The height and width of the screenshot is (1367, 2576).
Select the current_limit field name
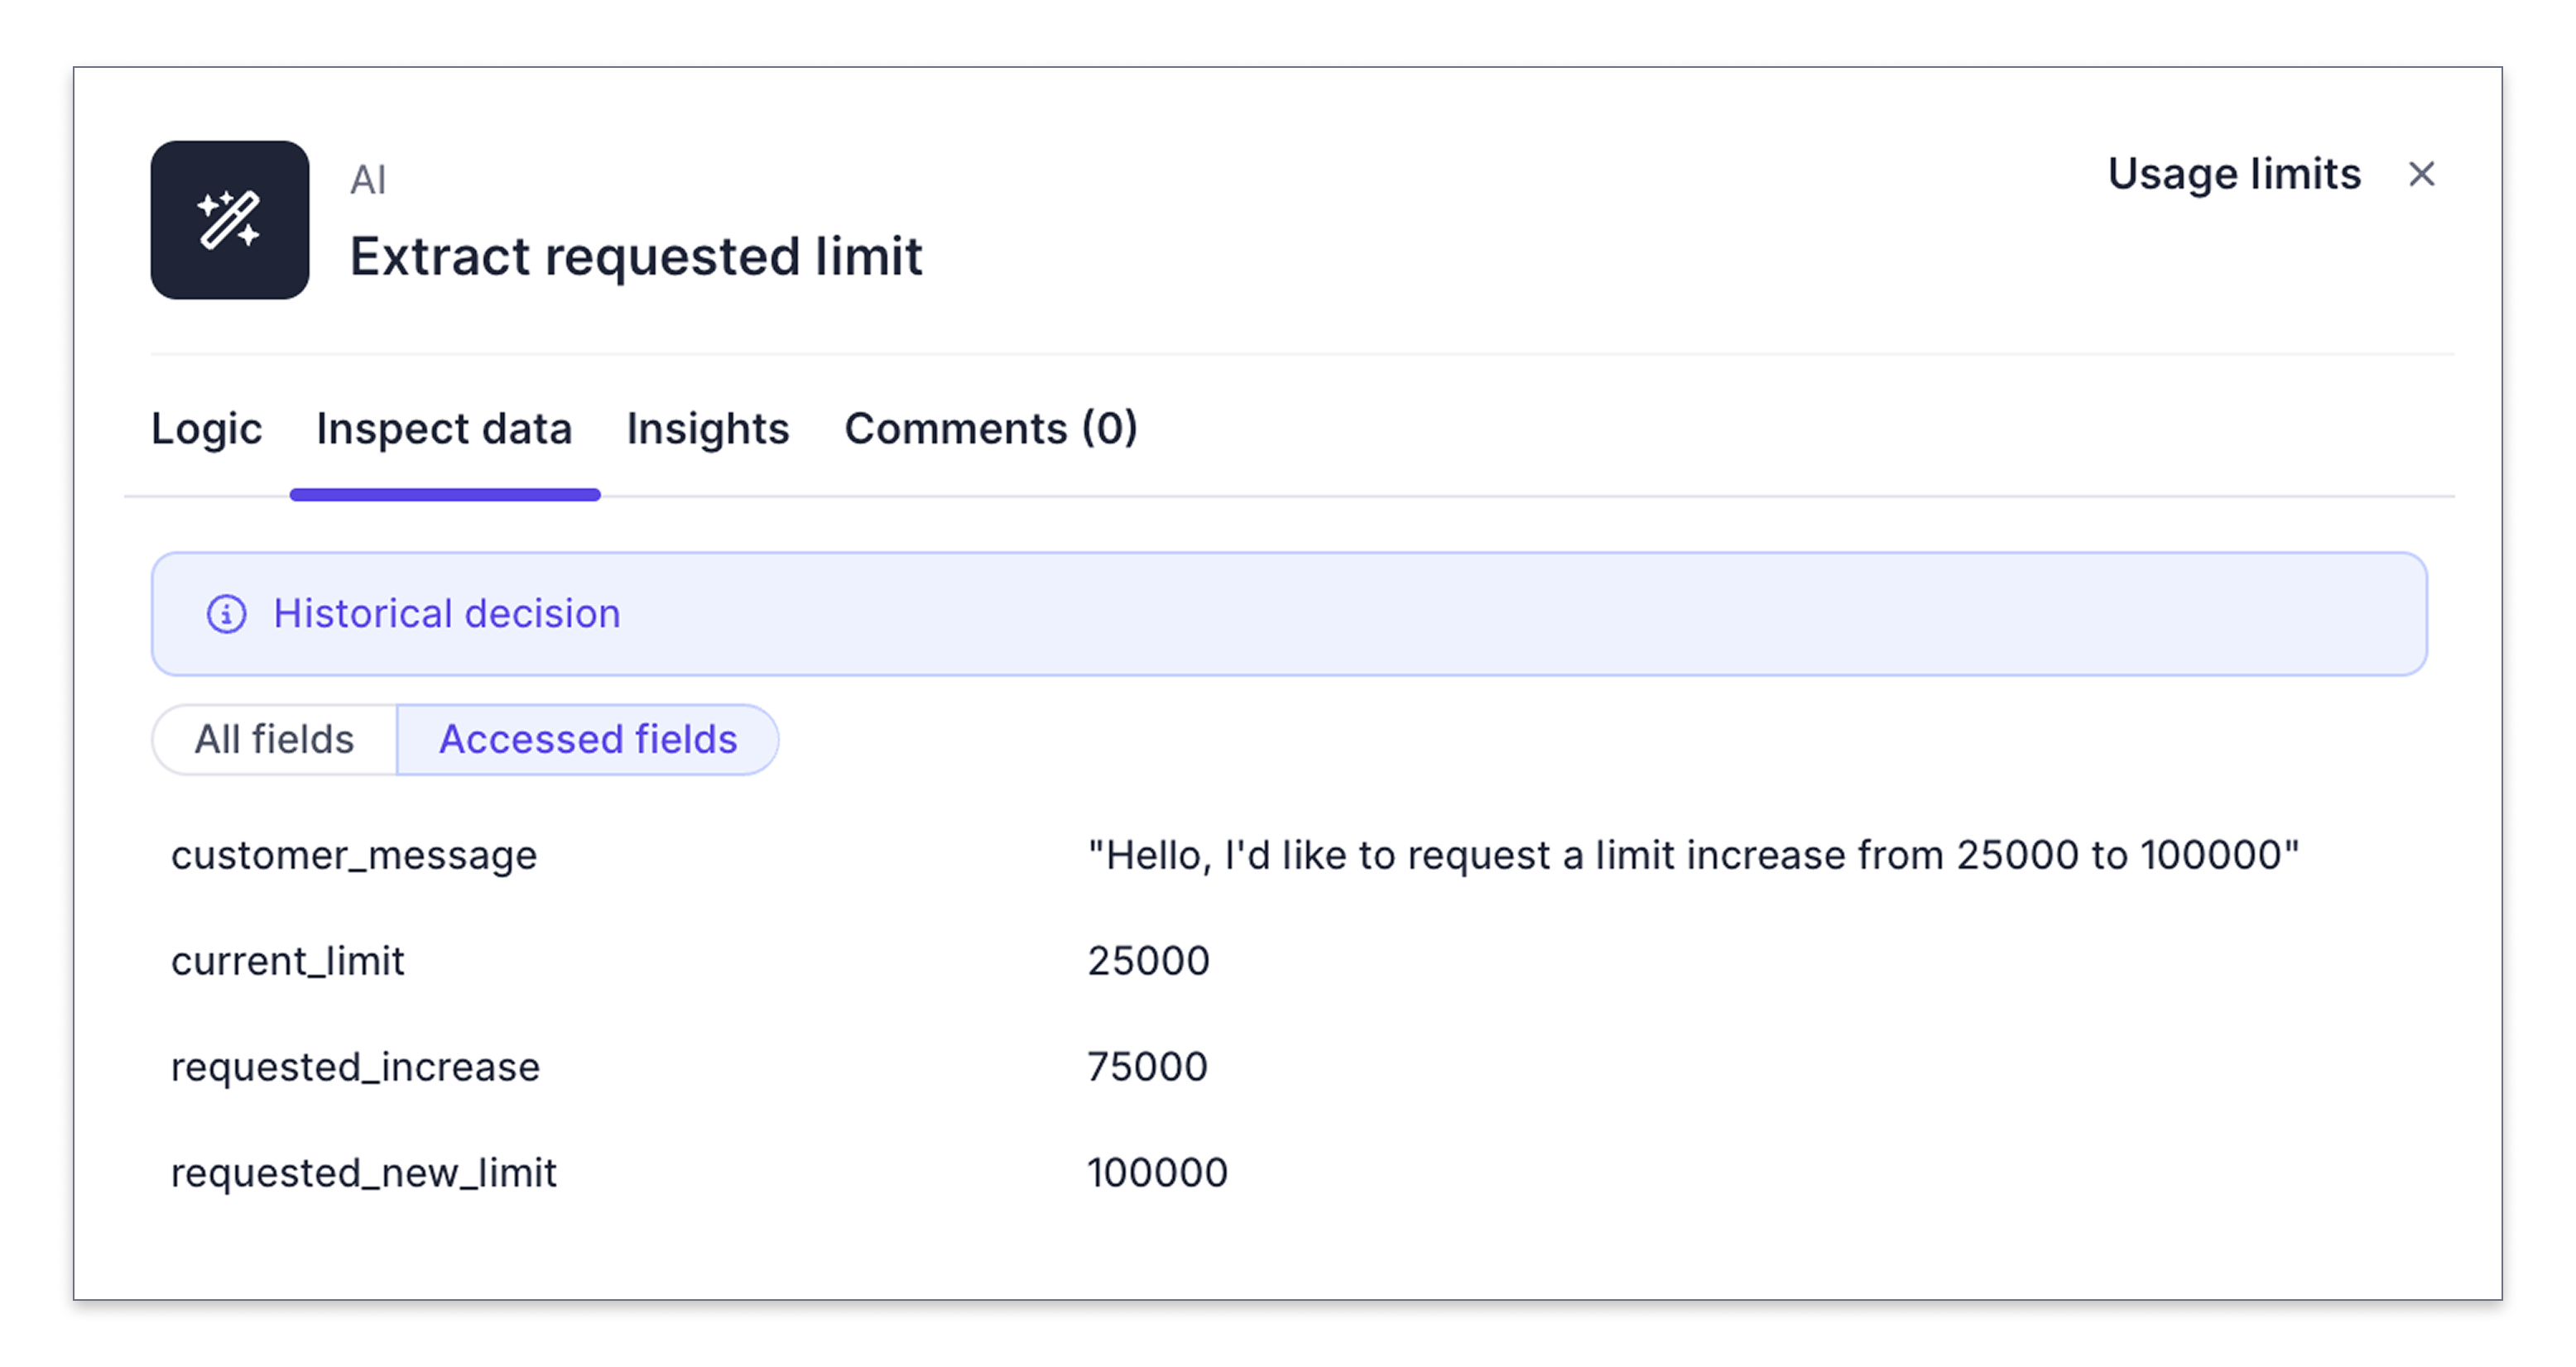point(287,962)
